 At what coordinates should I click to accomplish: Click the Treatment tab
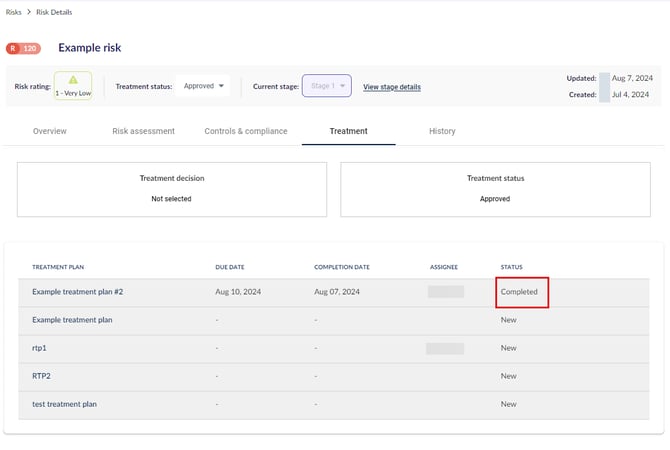coord(348,131)
